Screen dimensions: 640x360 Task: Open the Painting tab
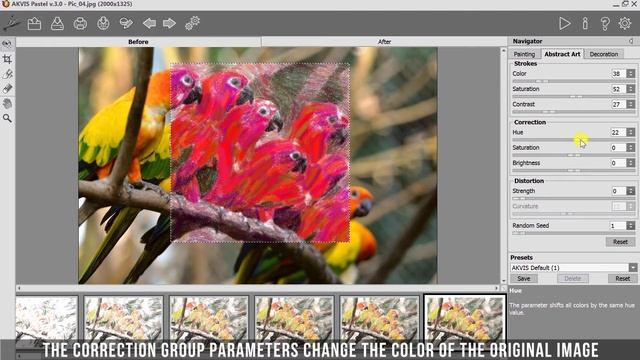(x=524, y=54)
